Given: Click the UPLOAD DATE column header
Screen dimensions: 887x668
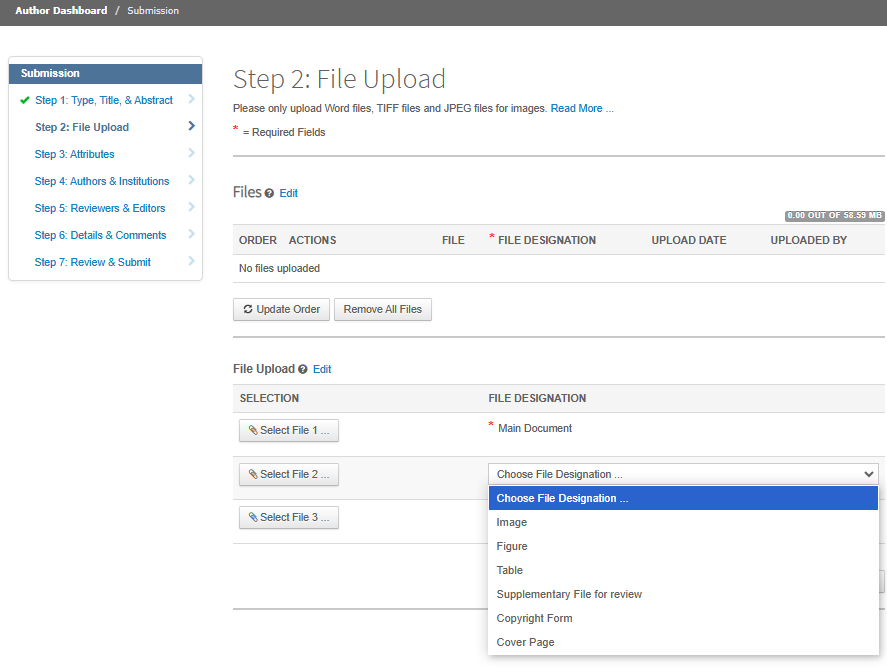Looking at the screenshot, I should coord(688,240).
